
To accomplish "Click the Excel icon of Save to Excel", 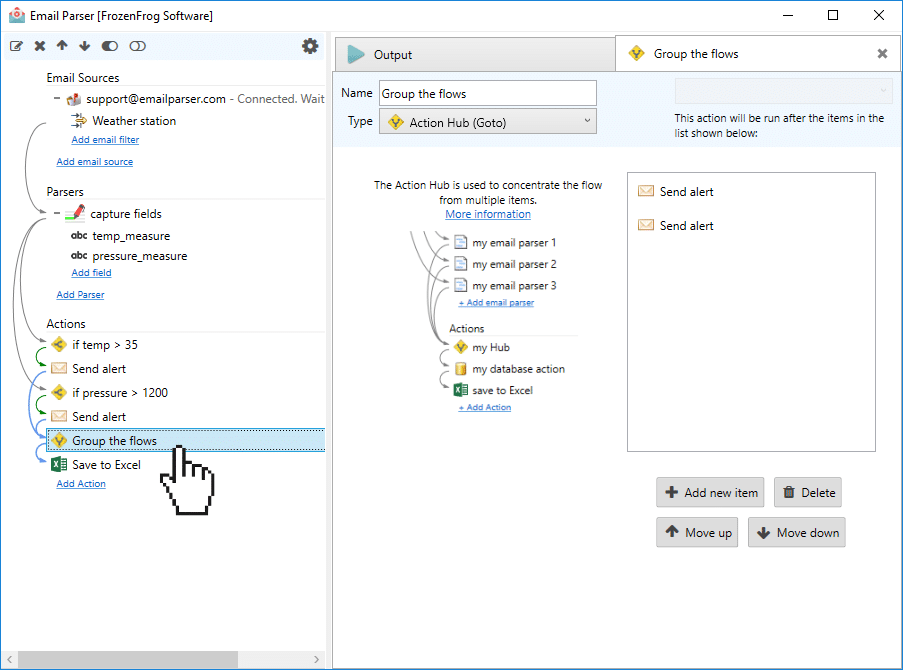I will pyautogui.click(x=59, y=464).
